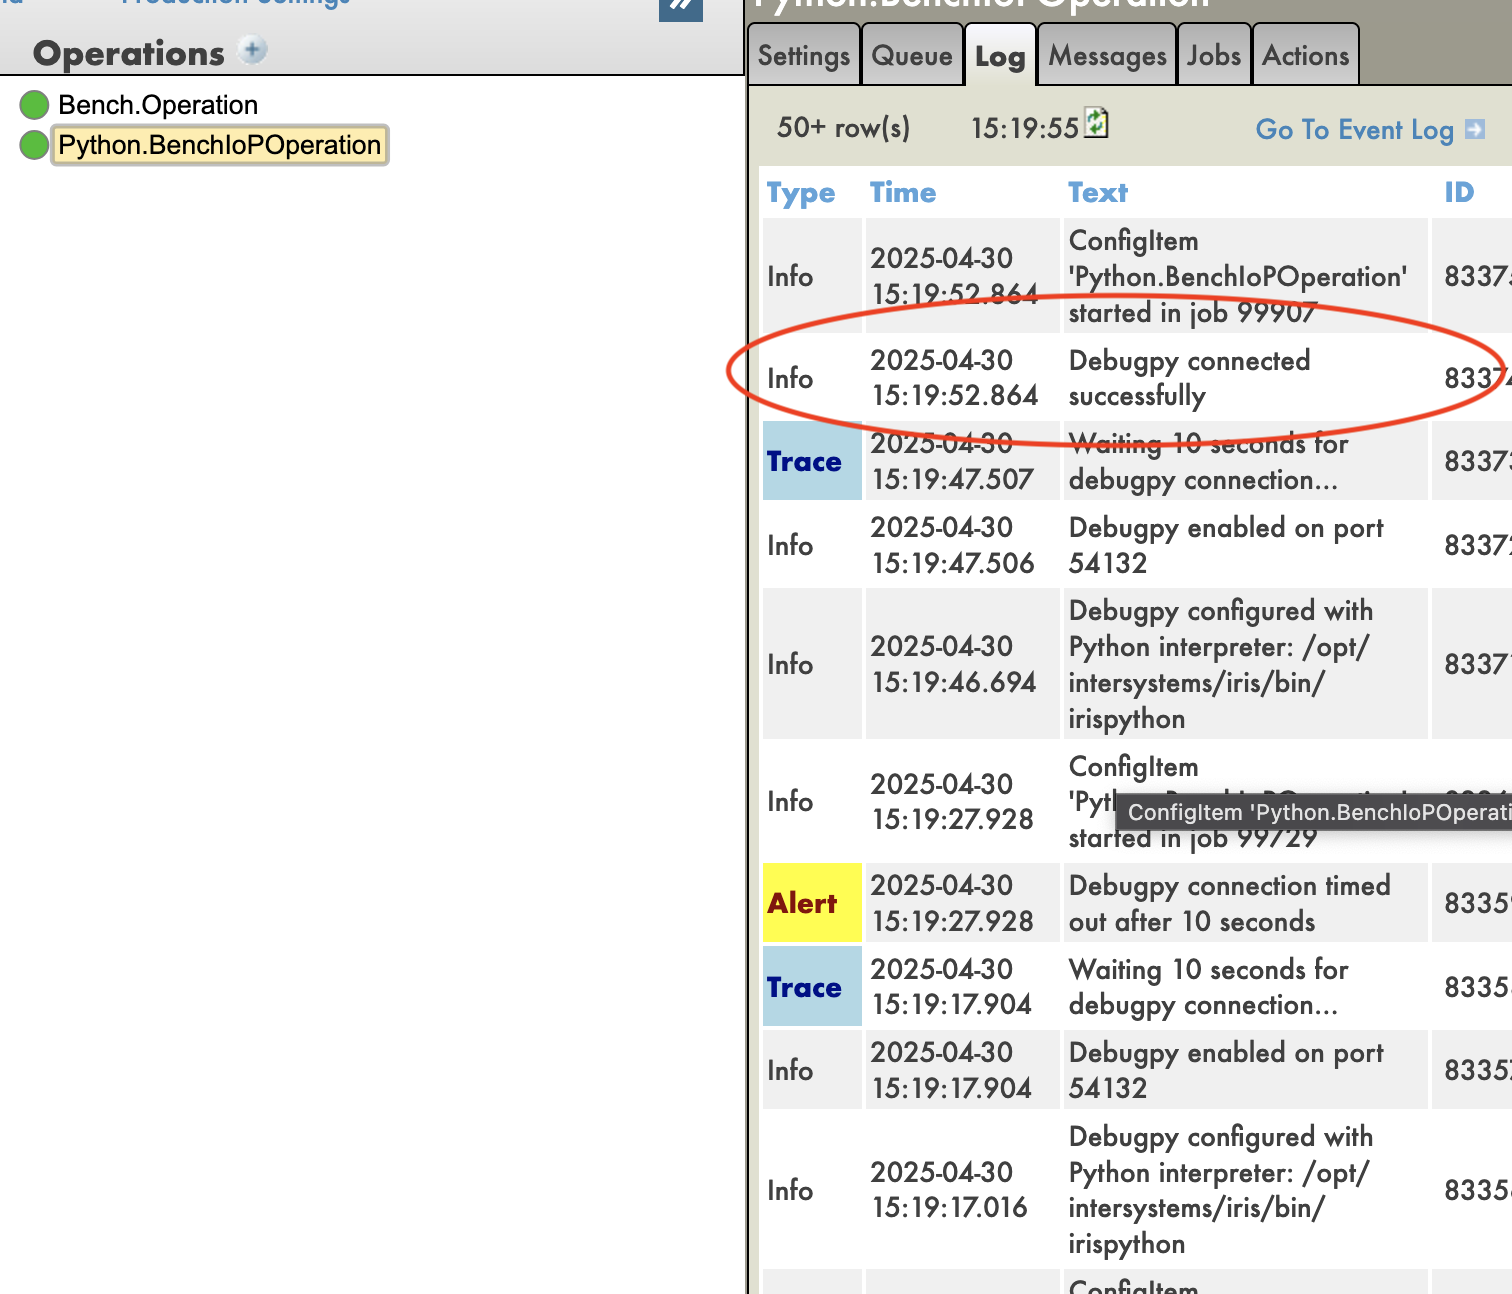
Task: Click the Operations section heading
Action: (129, 53)
